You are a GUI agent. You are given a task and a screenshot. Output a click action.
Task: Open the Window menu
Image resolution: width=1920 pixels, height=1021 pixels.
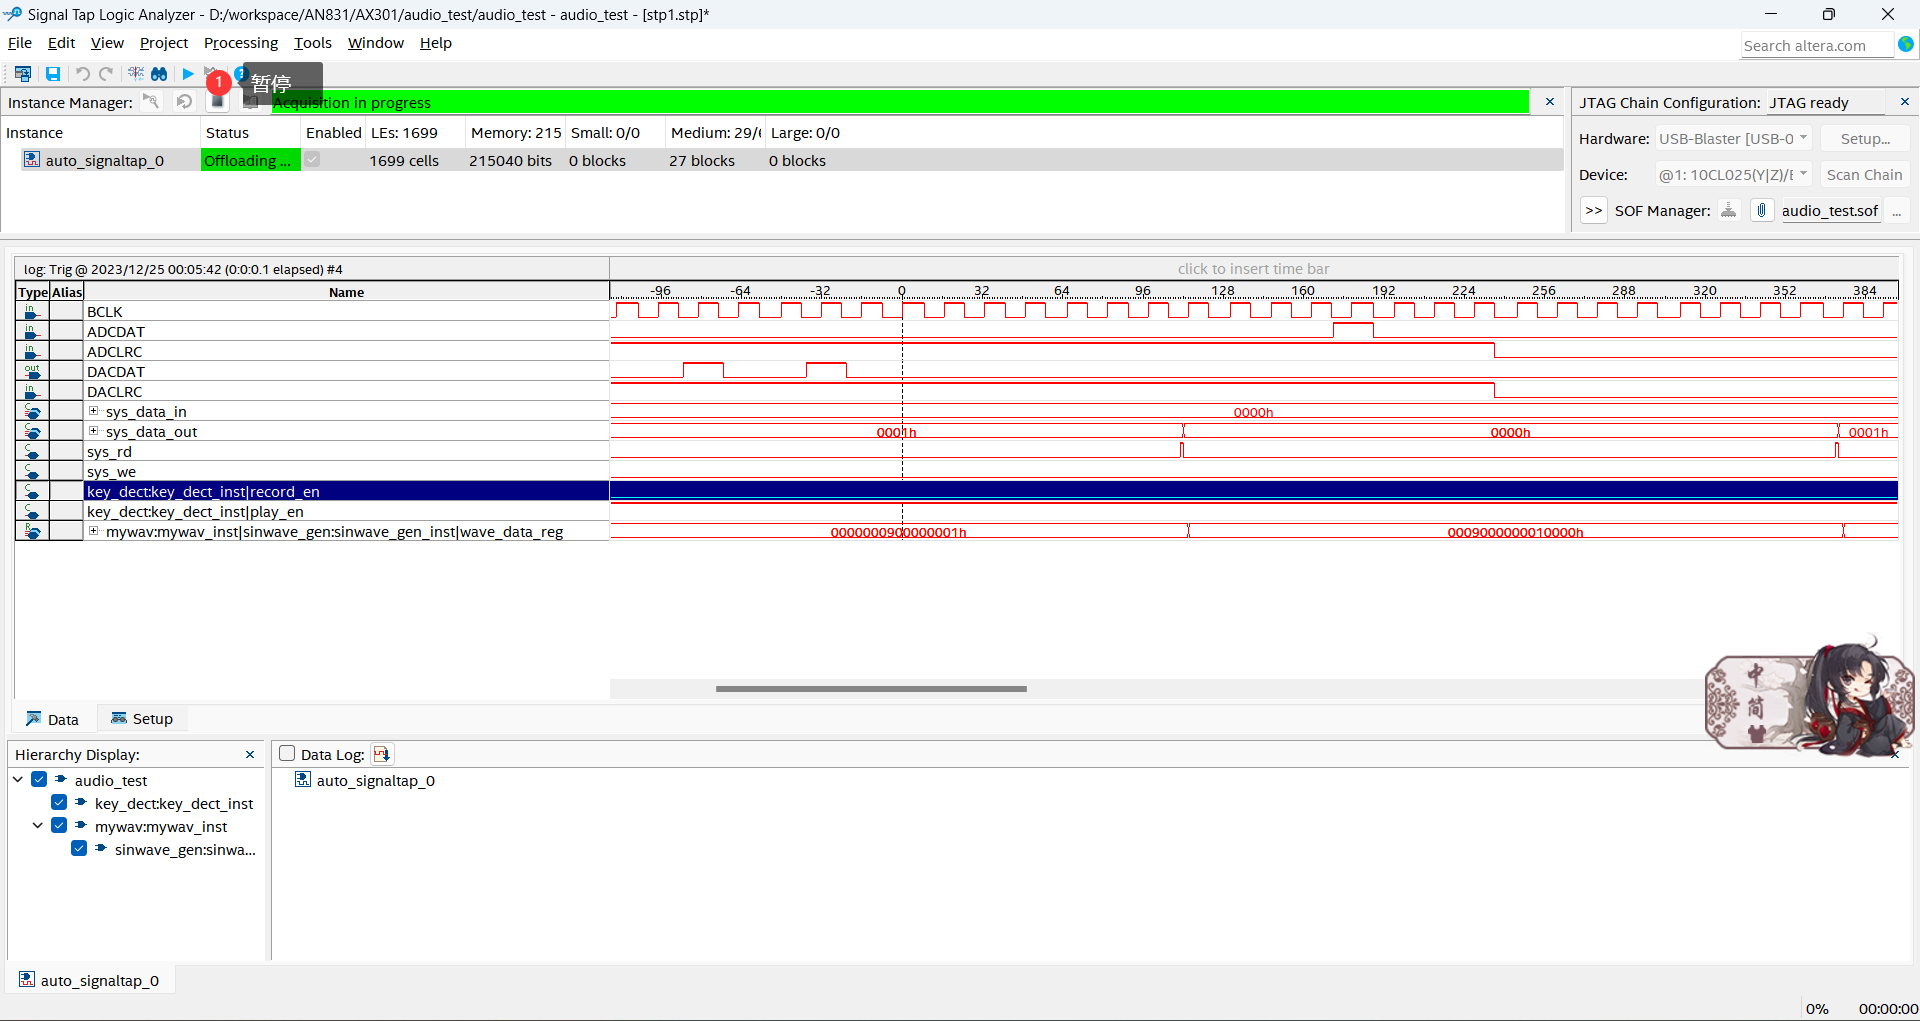click(375, 43)
